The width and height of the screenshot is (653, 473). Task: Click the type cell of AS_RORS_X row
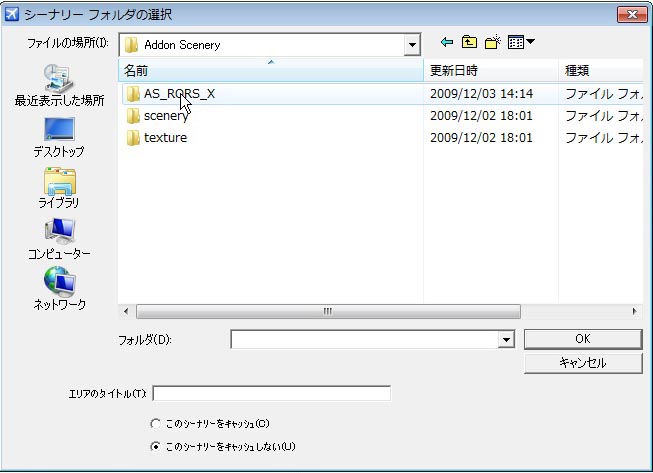pos(604,94)
